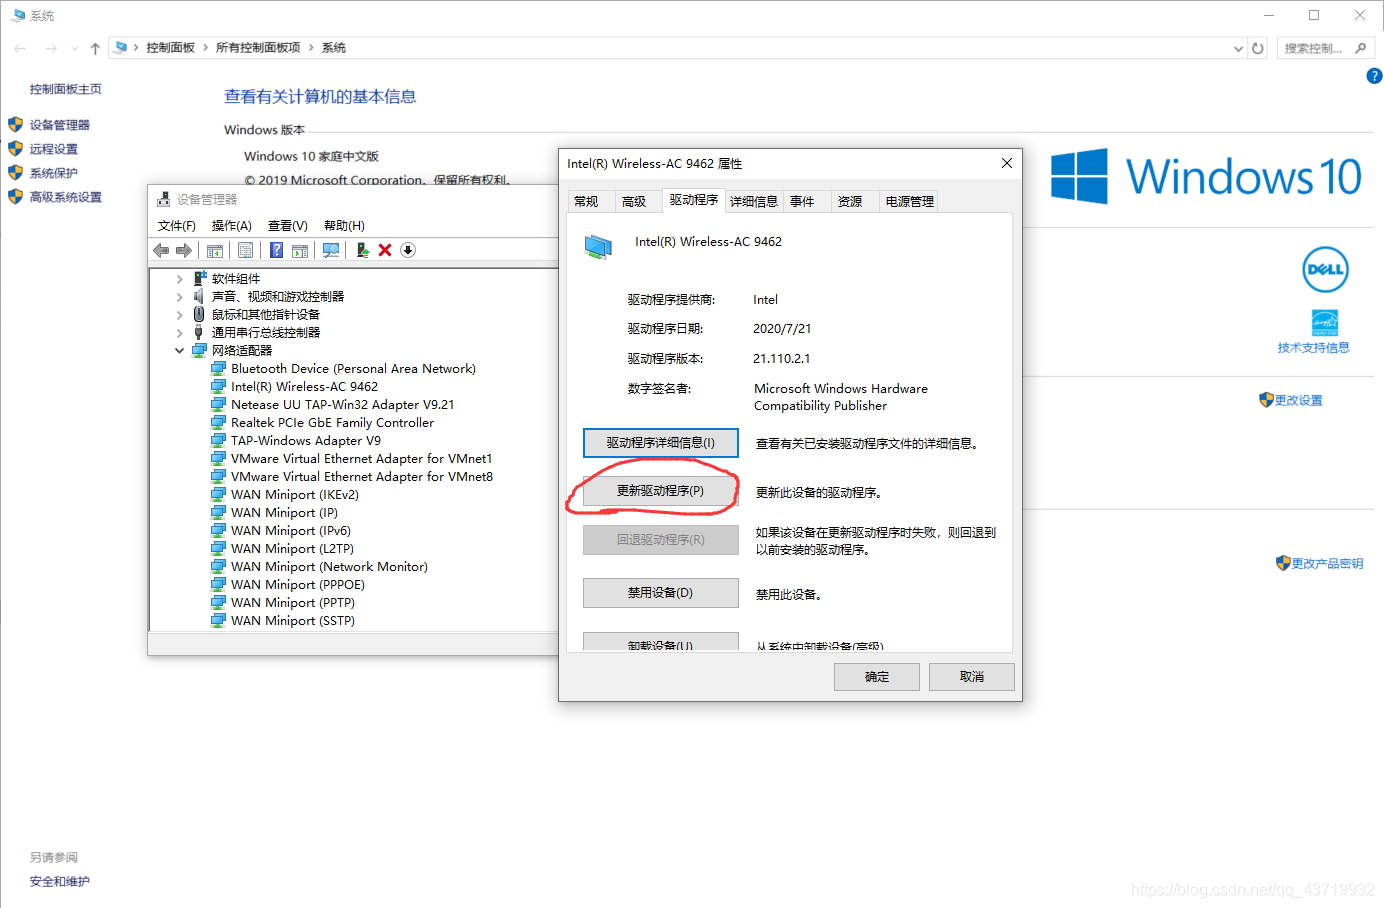Click Back arrow in Device Manager toolbar
This screenshot has height=908, width=1384.
tap(161, 250)
